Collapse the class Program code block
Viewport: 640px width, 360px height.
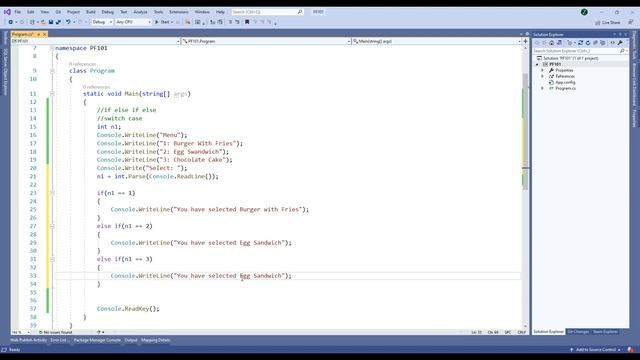pos(52,71)
